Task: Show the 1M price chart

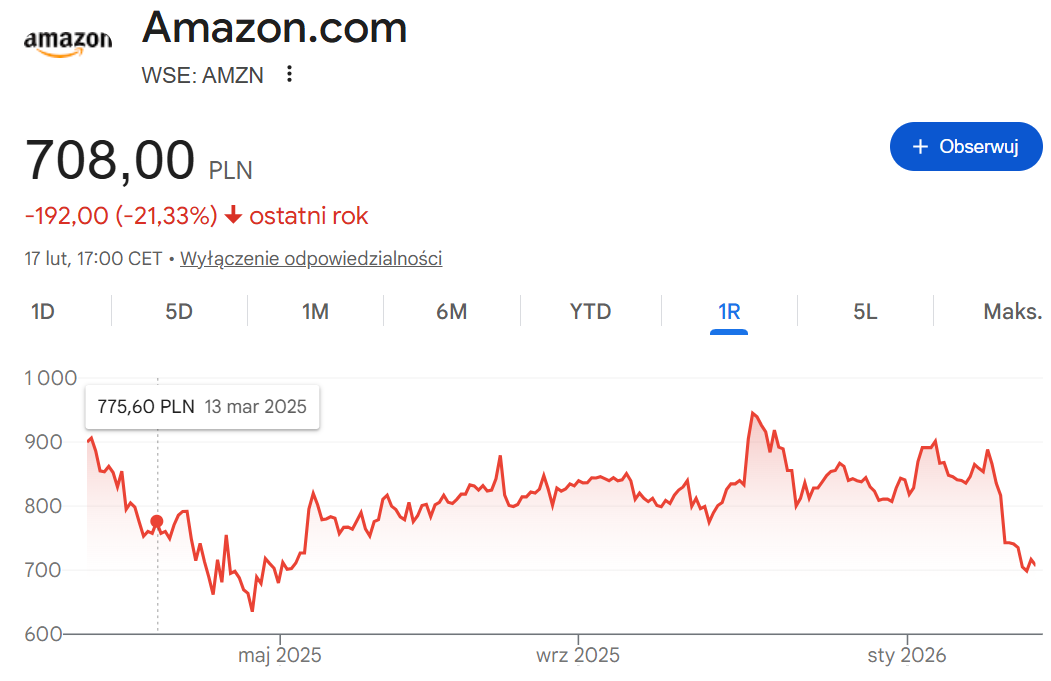Action: (x=315, y=311)
